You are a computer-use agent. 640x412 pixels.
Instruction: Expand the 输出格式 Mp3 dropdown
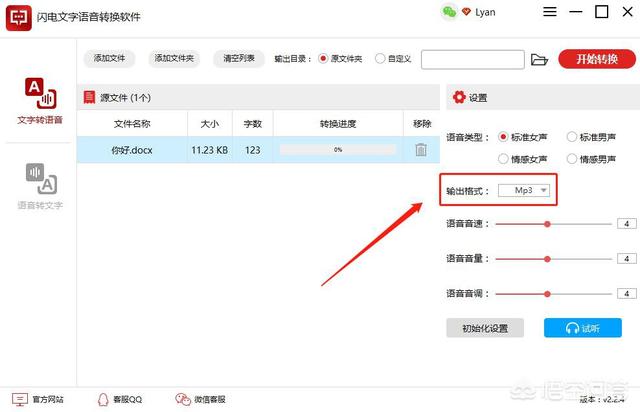pos(525,190)
